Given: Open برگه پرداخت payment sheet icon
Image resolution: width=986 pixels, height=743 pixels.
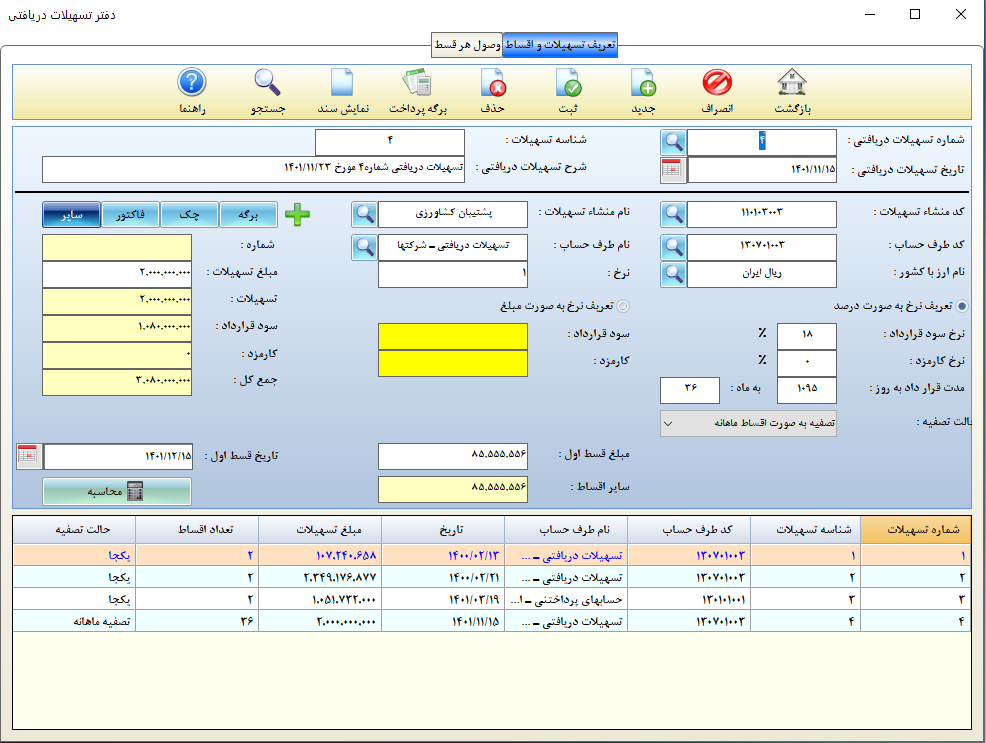Looking at the screenshot, I should tap(417, 84).
